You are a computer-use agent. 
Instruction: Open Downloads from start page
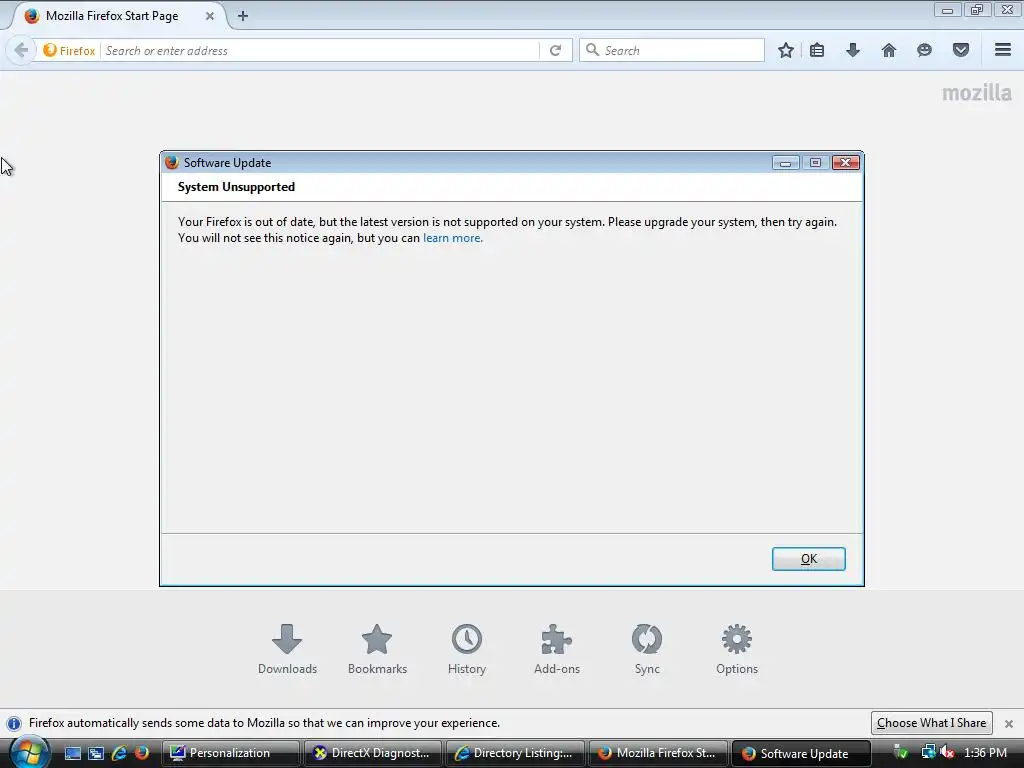pyautogui.click(x=287, y=649)
